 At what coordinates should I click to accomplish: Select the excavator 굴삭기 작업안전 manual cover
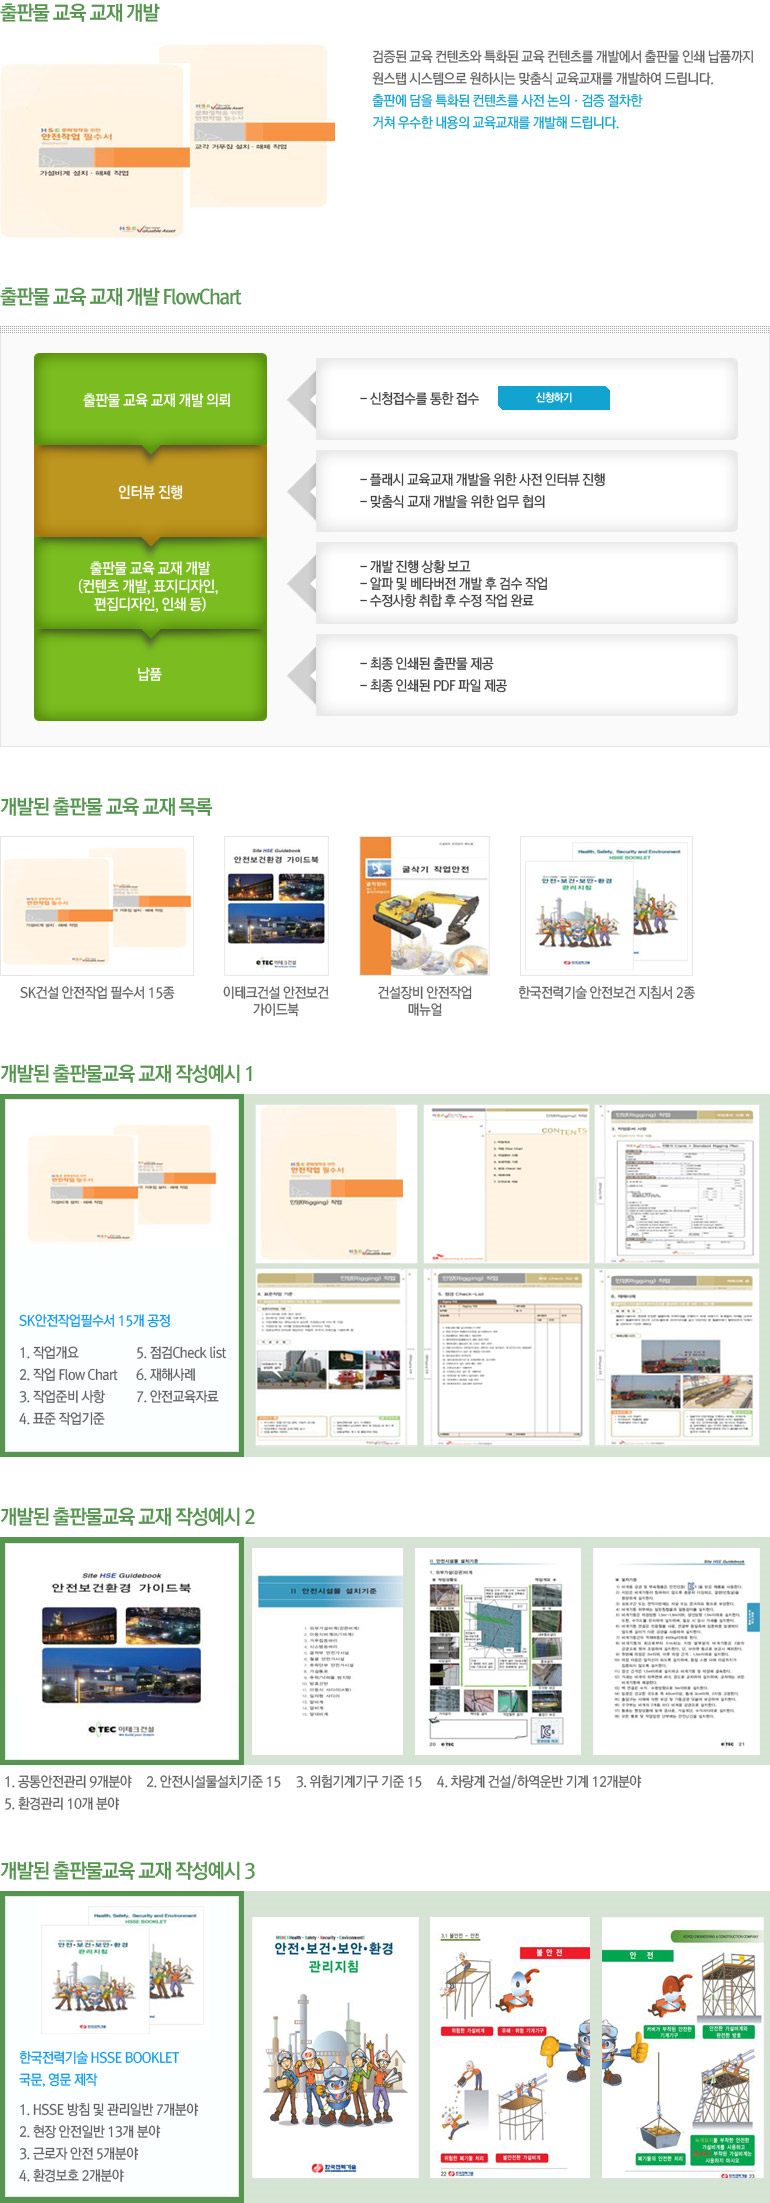(x=424, y=906)
